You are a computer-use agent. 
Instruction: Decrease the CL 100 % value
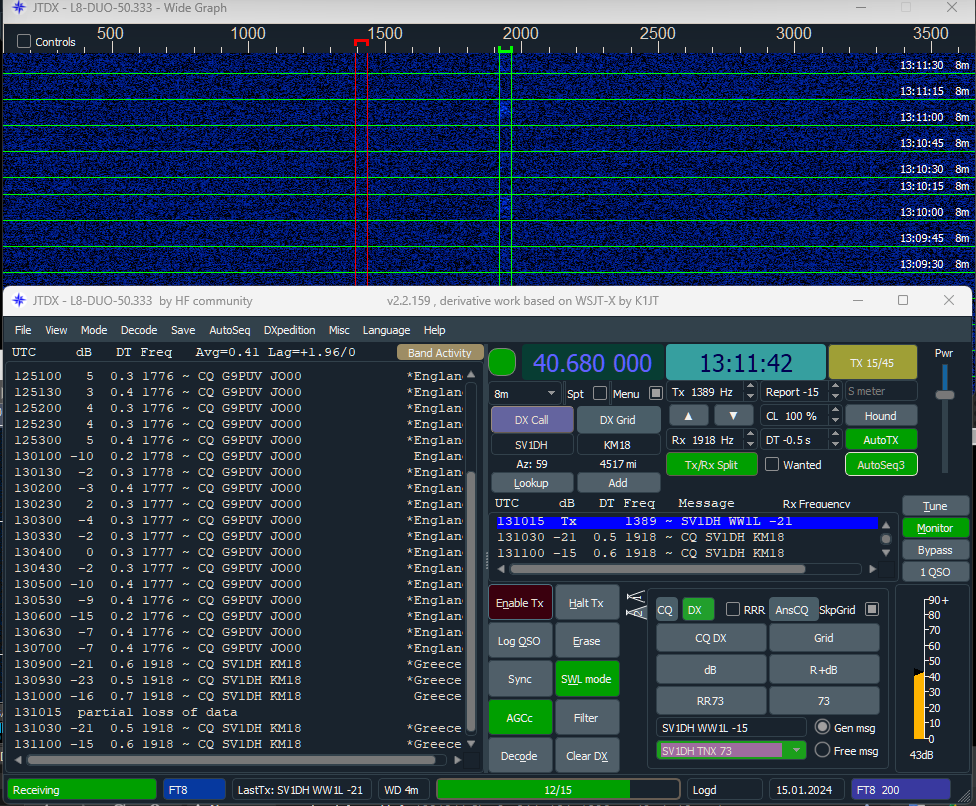(835, 421)
